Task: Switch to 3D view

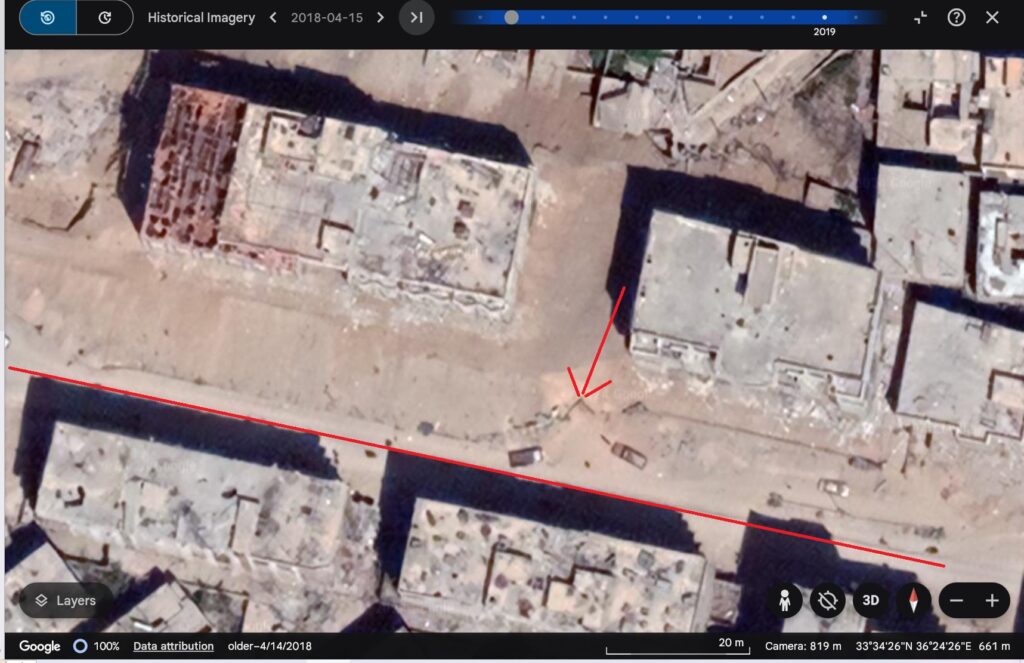Action: click(871, 600)
